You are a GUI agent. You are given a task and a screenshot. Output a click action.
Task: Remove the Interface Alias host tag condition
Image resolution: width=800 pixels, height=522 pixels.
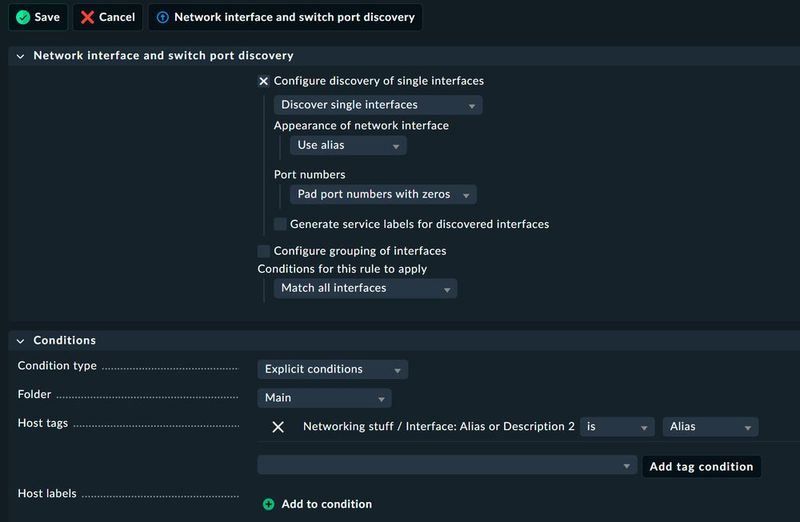click(278, 427)
